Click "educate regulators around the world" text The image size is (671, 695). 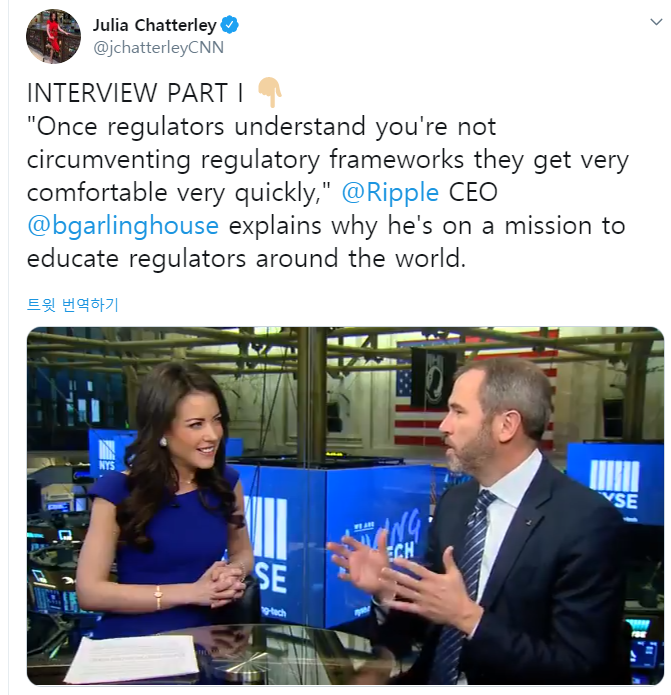[246, 259]
